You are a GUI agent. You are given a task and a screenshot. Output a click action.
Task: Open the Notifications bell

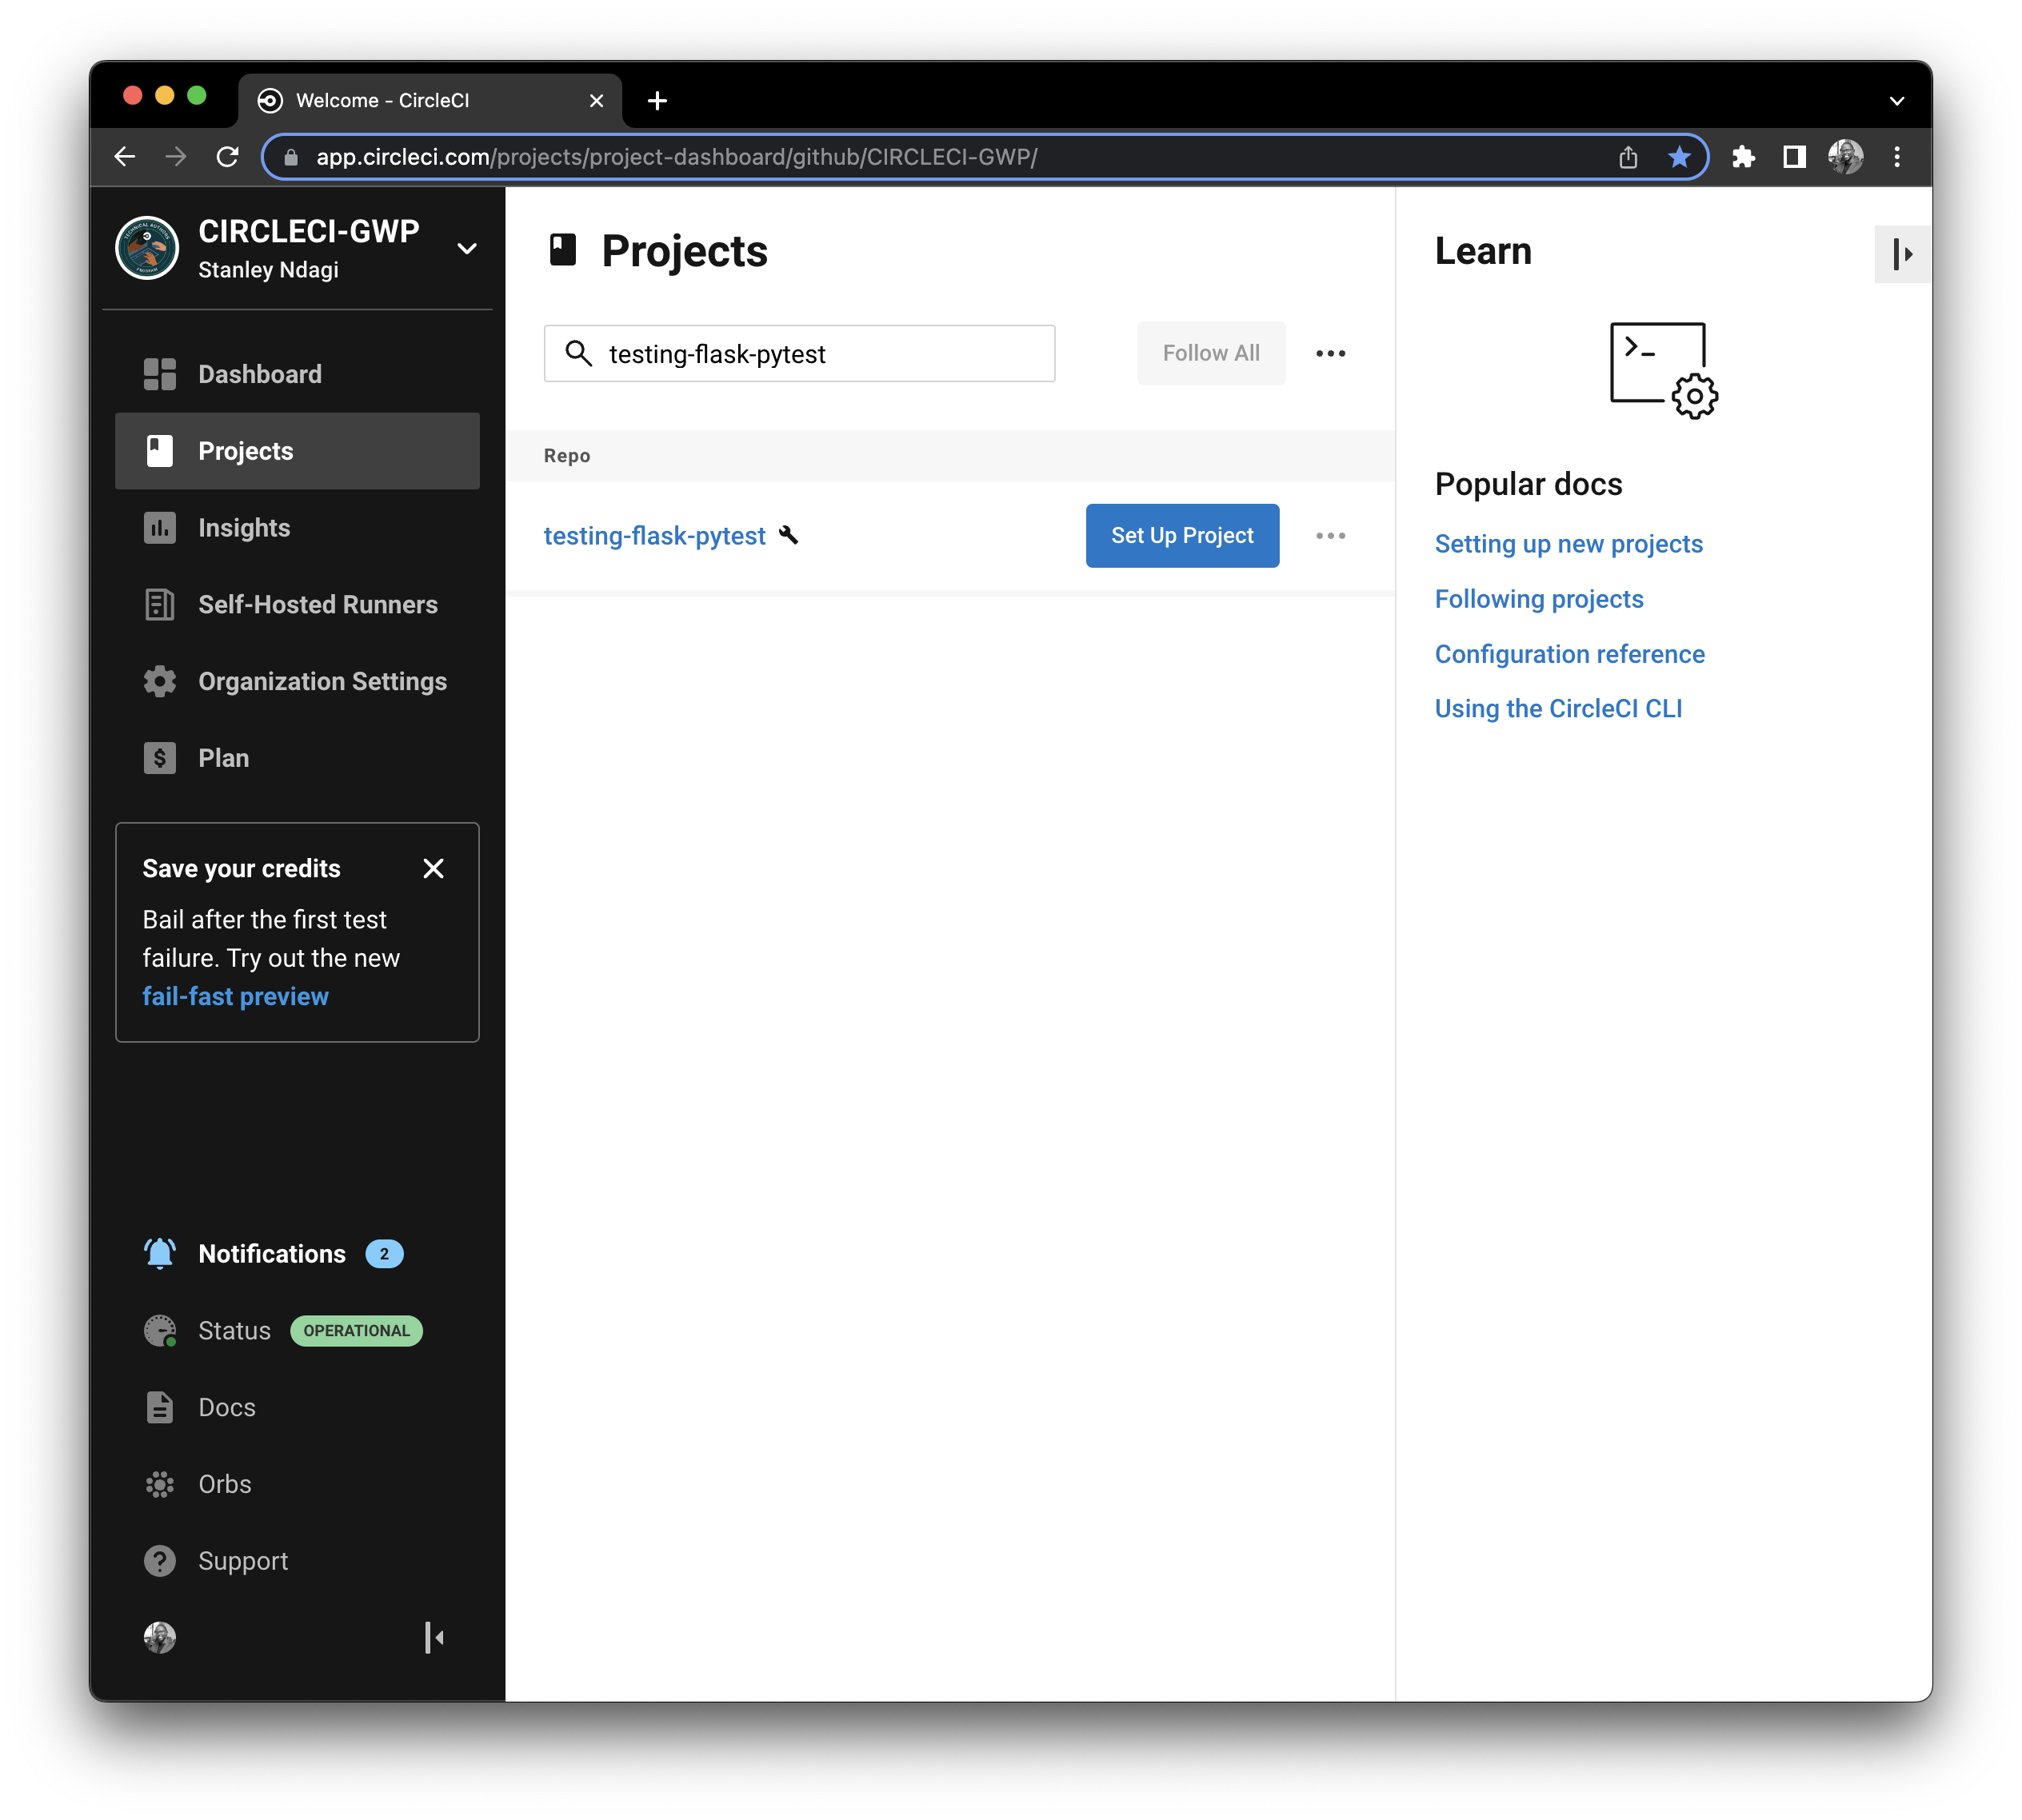click(x=160, y=1253)
